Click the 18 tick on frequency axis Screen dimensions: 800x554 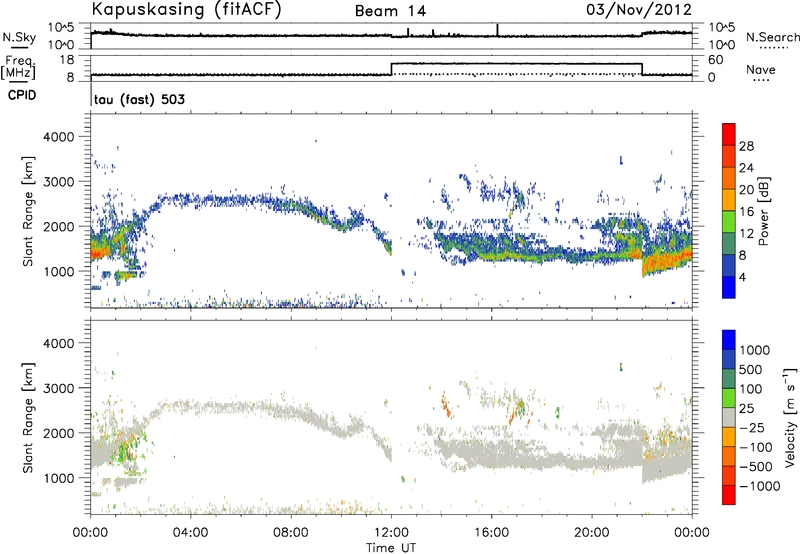pyautogui.click(x=67, y=60)
